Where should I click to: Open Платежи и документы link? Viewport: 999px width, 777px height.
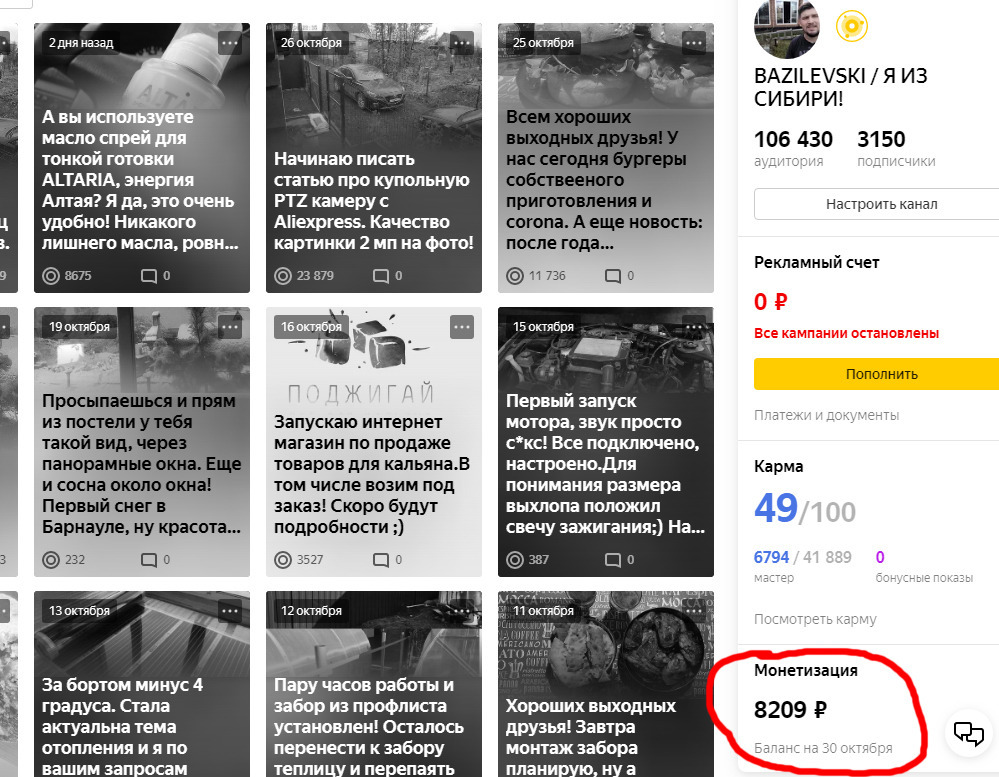click(826, 415)
